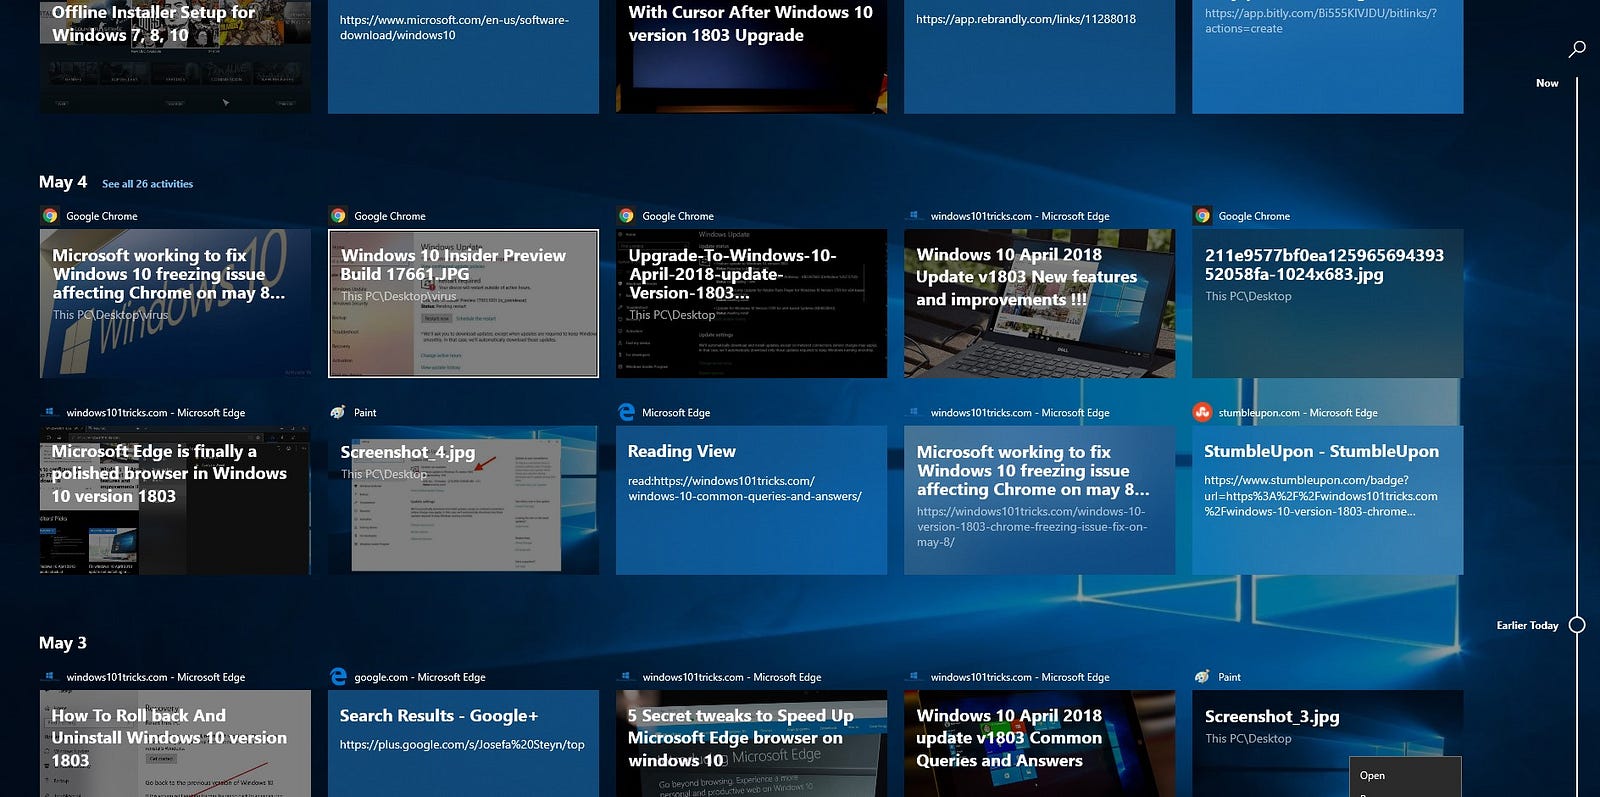Open Reading View Edge activity card
Image resolution: width=1600 pixels, height=797 pixels.
[x=751, y=500]
